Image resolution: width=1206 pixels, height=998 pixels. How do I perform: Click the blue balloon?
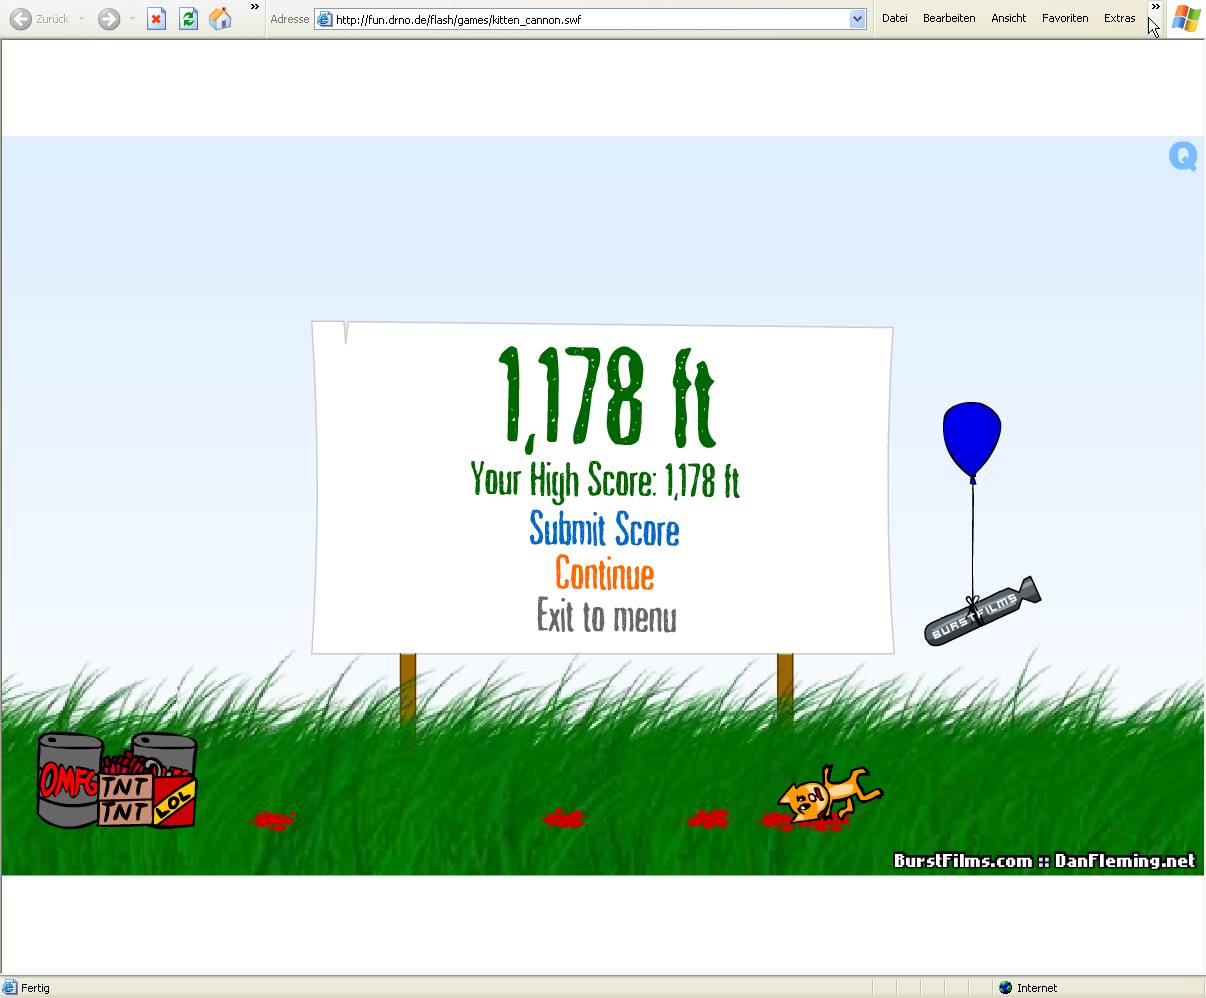click(971, 439)
